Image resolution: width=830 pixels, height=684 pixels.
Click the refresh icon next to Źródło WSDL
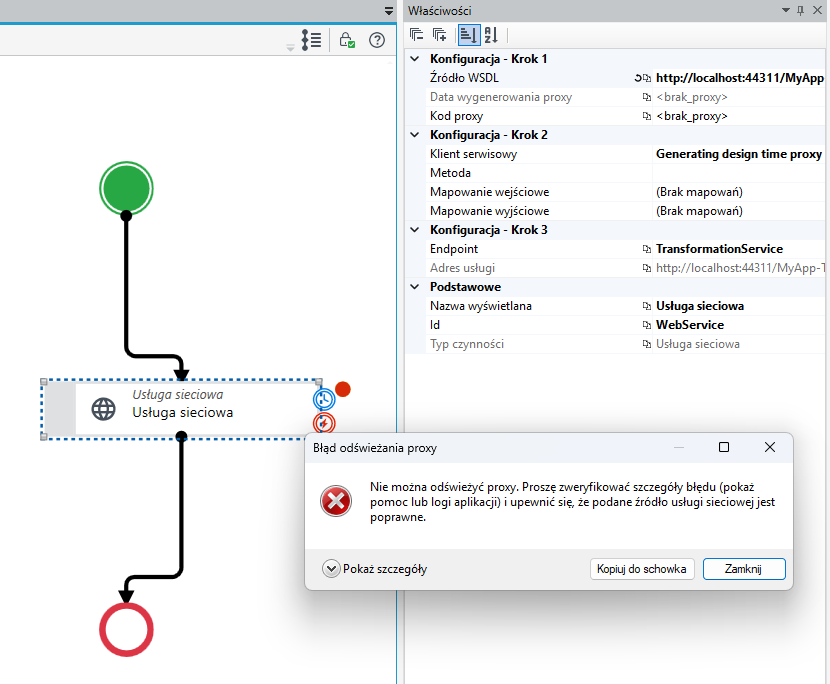point(638,78)
